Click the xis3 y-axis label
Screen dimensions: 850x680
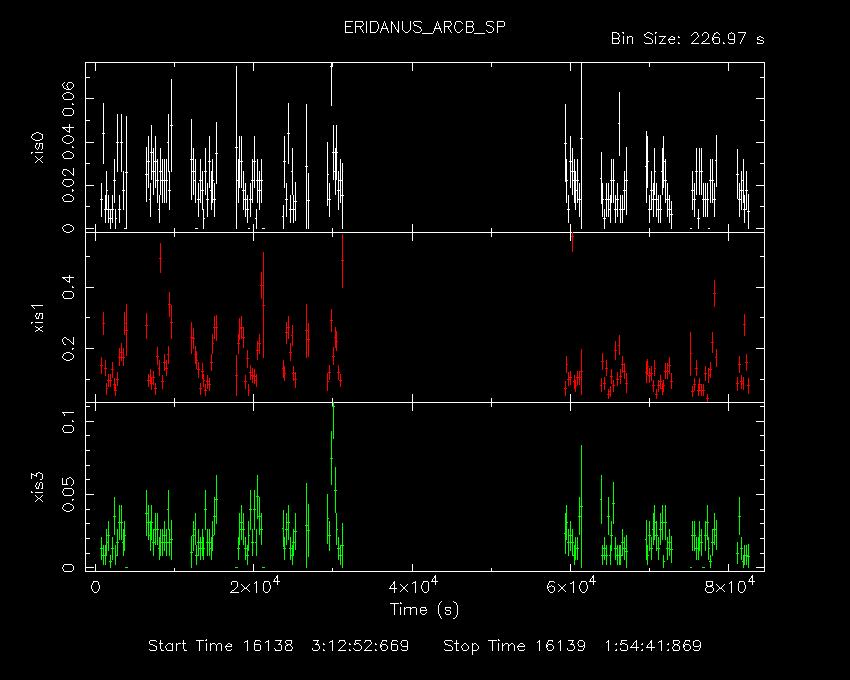pyautogui.click(x=38, y=487)
